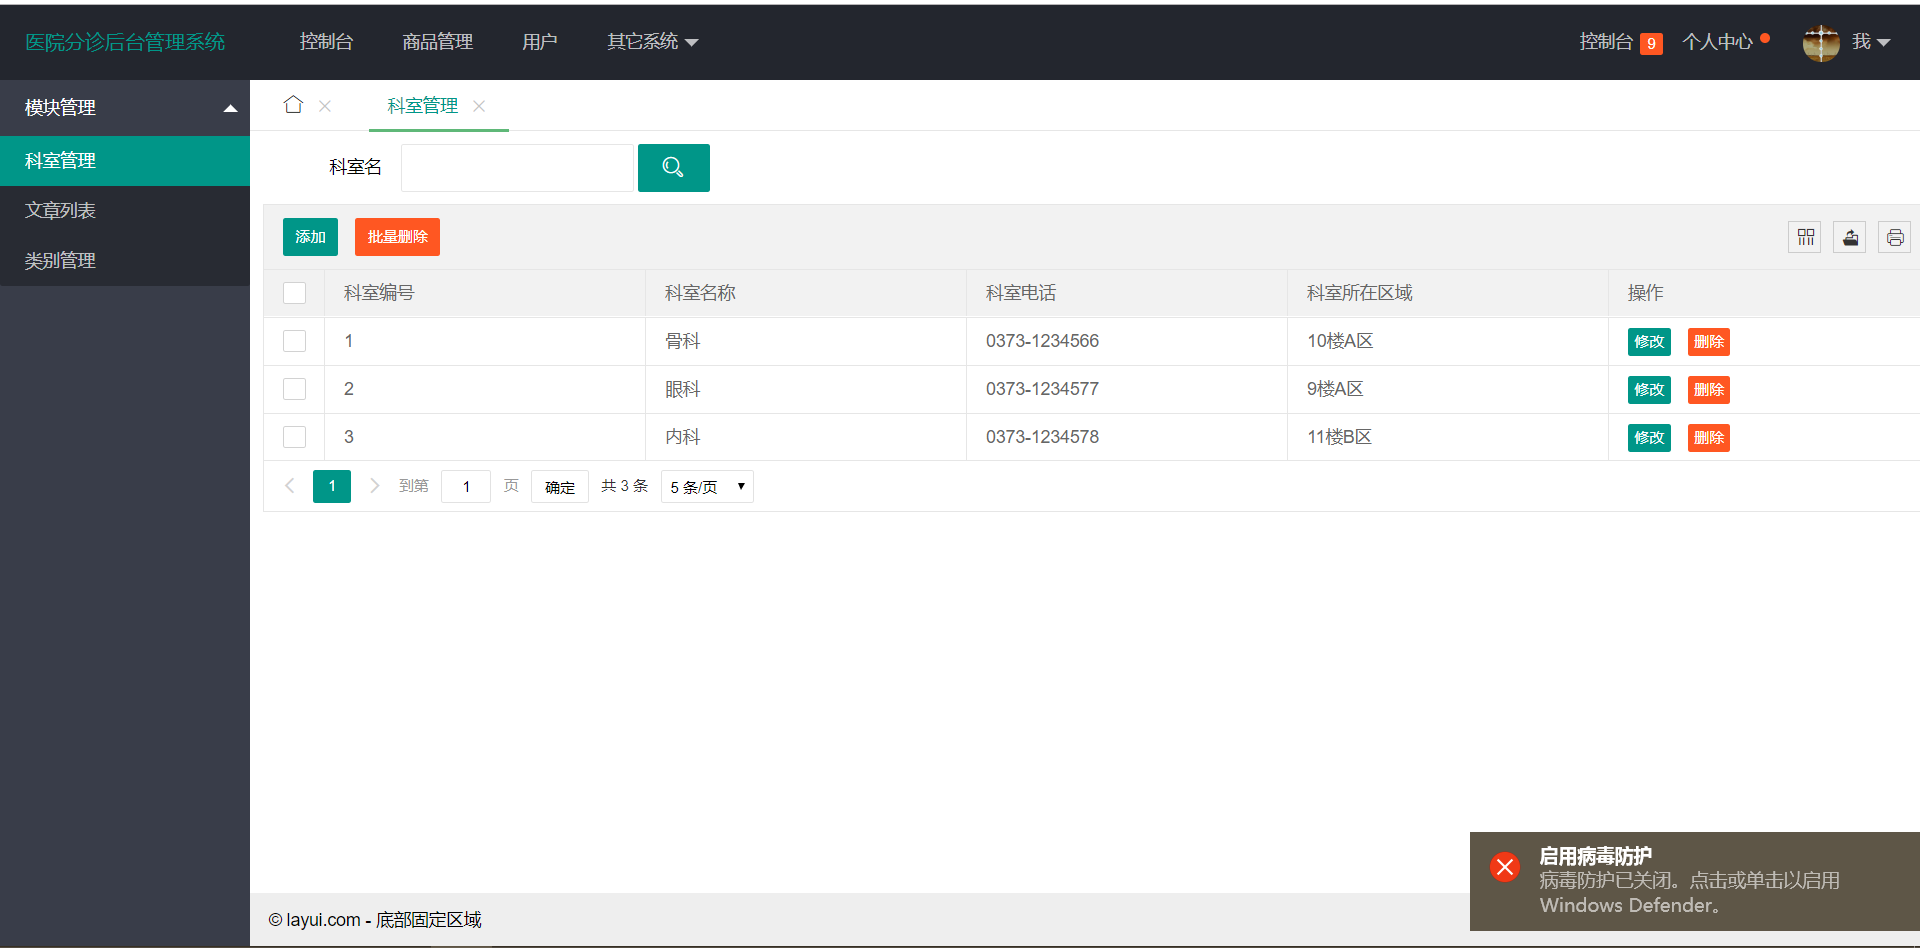Image resolution: width=1920 pixels, height=948 pixels.
Task: Click the 科室名 search input field
Action: click(517, 167)
